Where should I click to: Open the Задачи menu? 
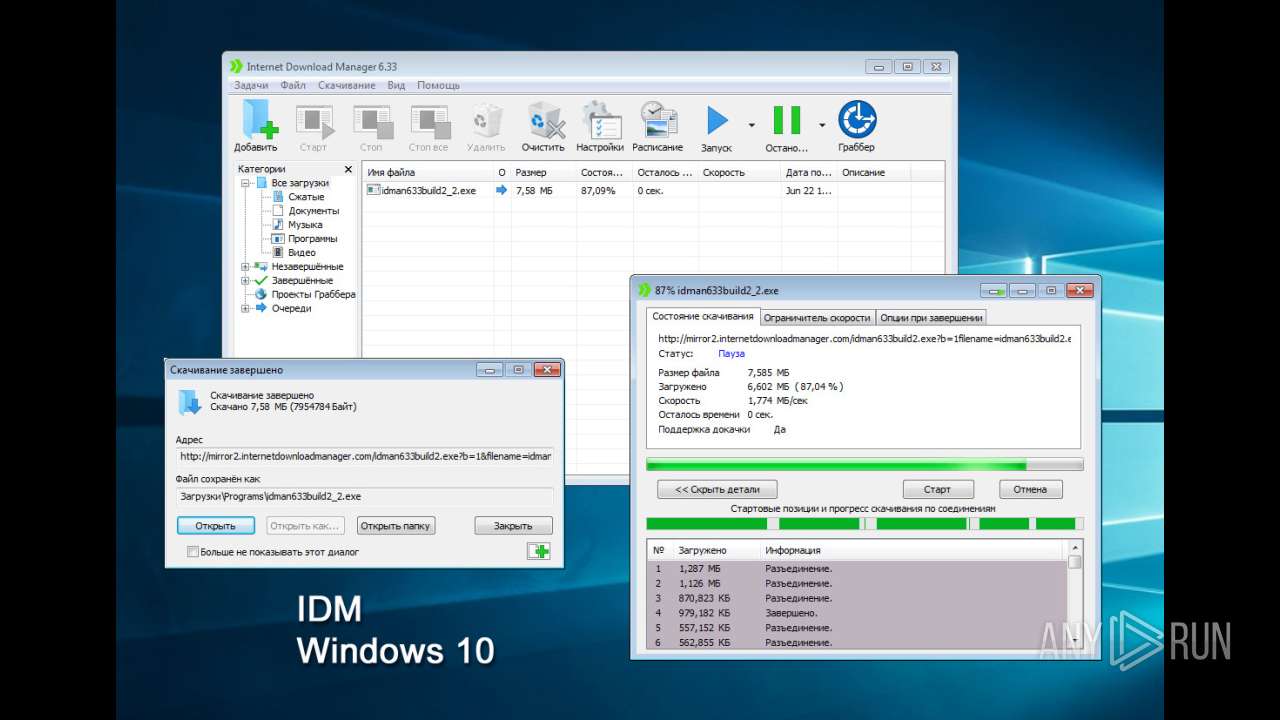point(251,86)
